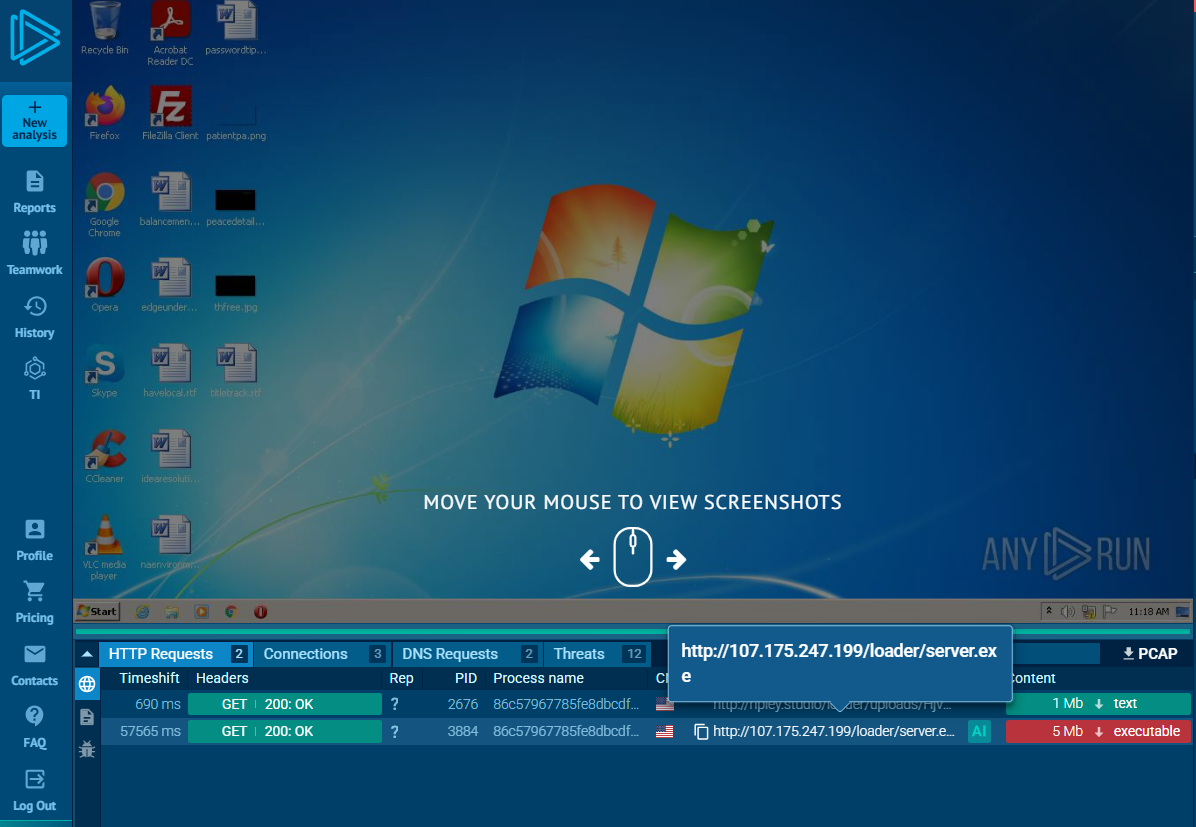Click Log Out in the sidebar

tap(34, 790)
